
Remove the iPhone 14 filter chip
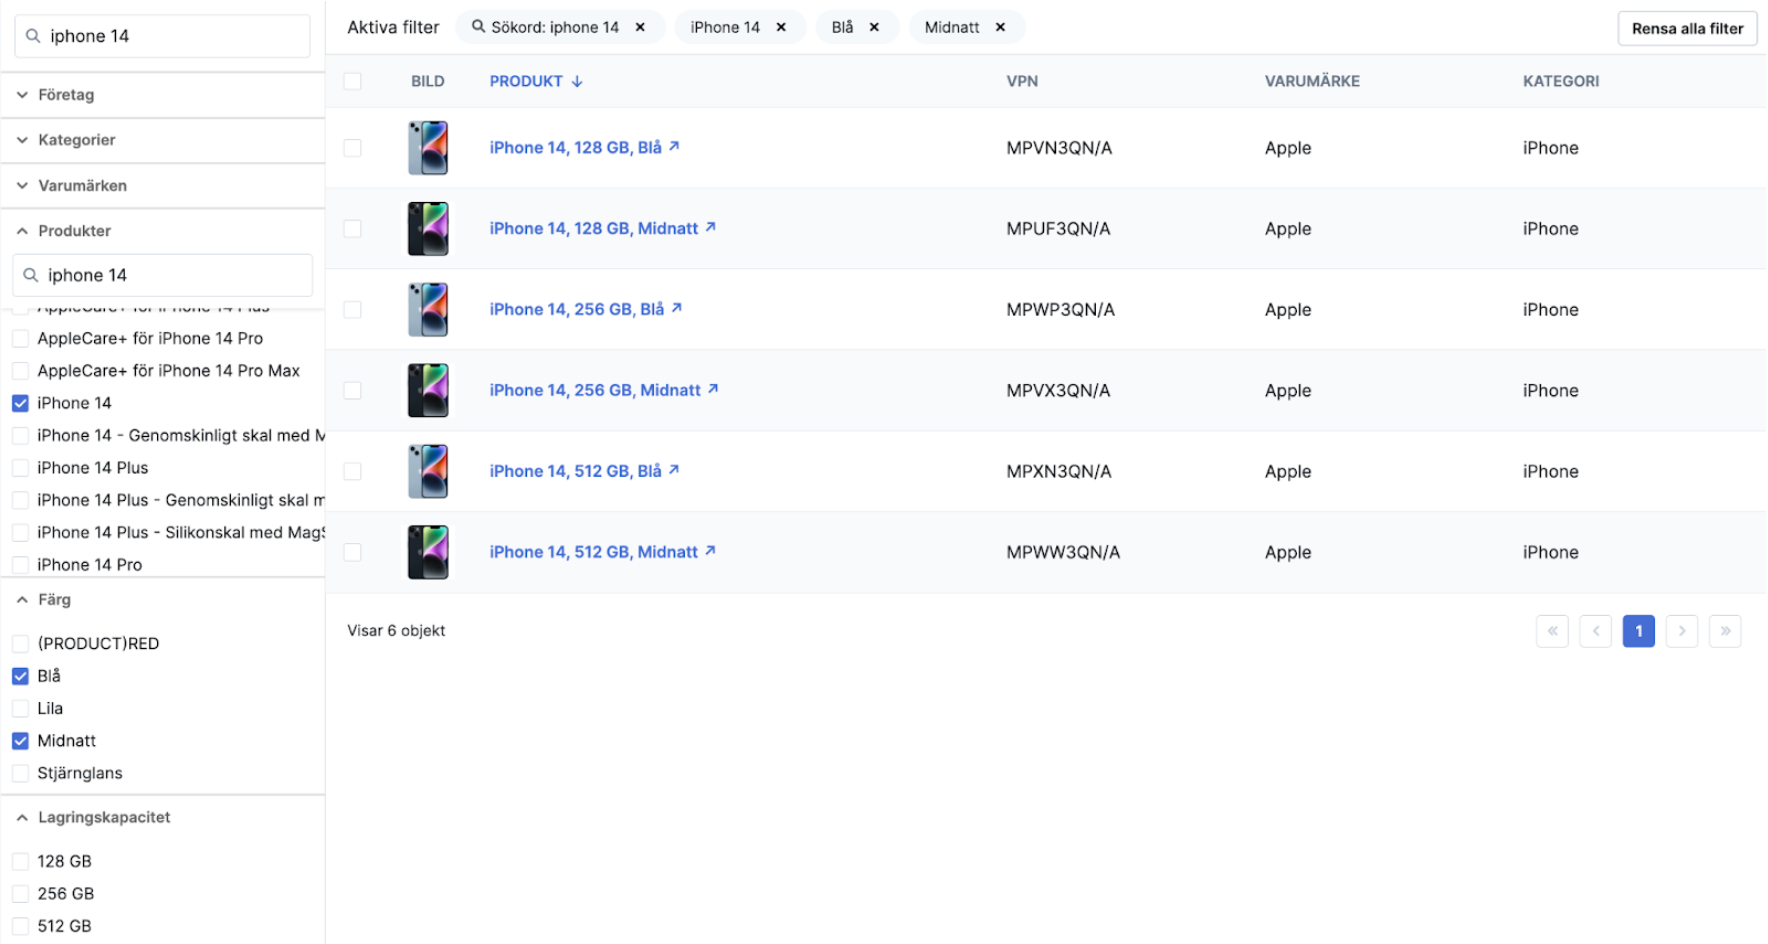coord(781,28)
